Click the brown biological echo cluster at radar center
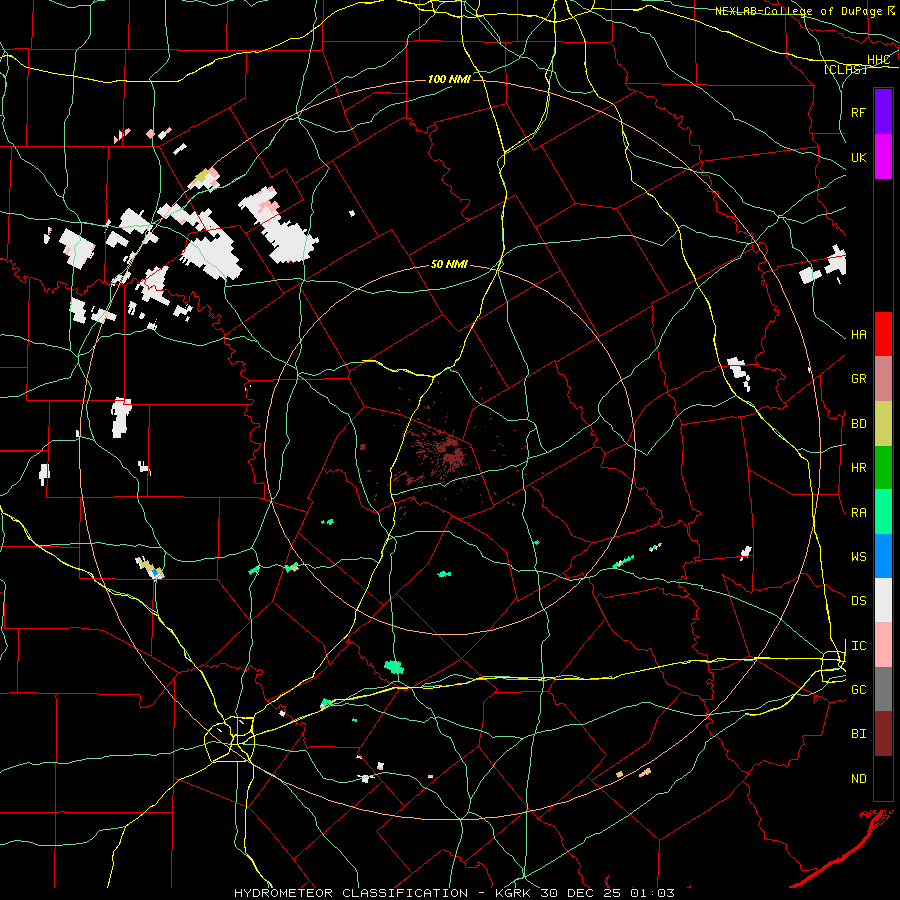The height and width of the screenshot is (900, 900). click(451, 451)
